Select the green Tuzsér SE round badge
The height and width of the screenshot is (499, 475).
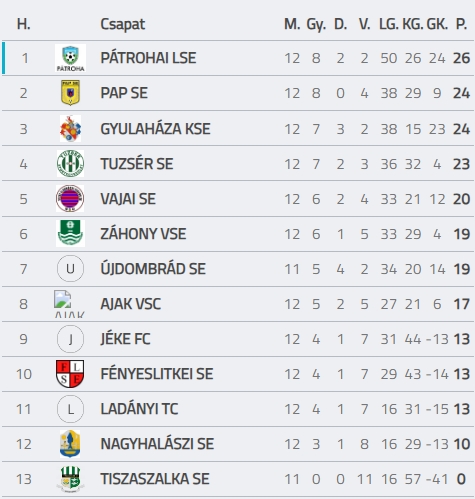[70, 164]
